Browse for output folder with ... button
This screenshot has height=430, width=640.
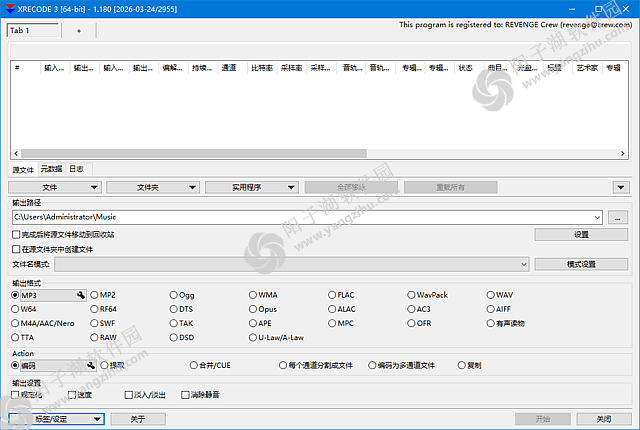click(618, 217)
